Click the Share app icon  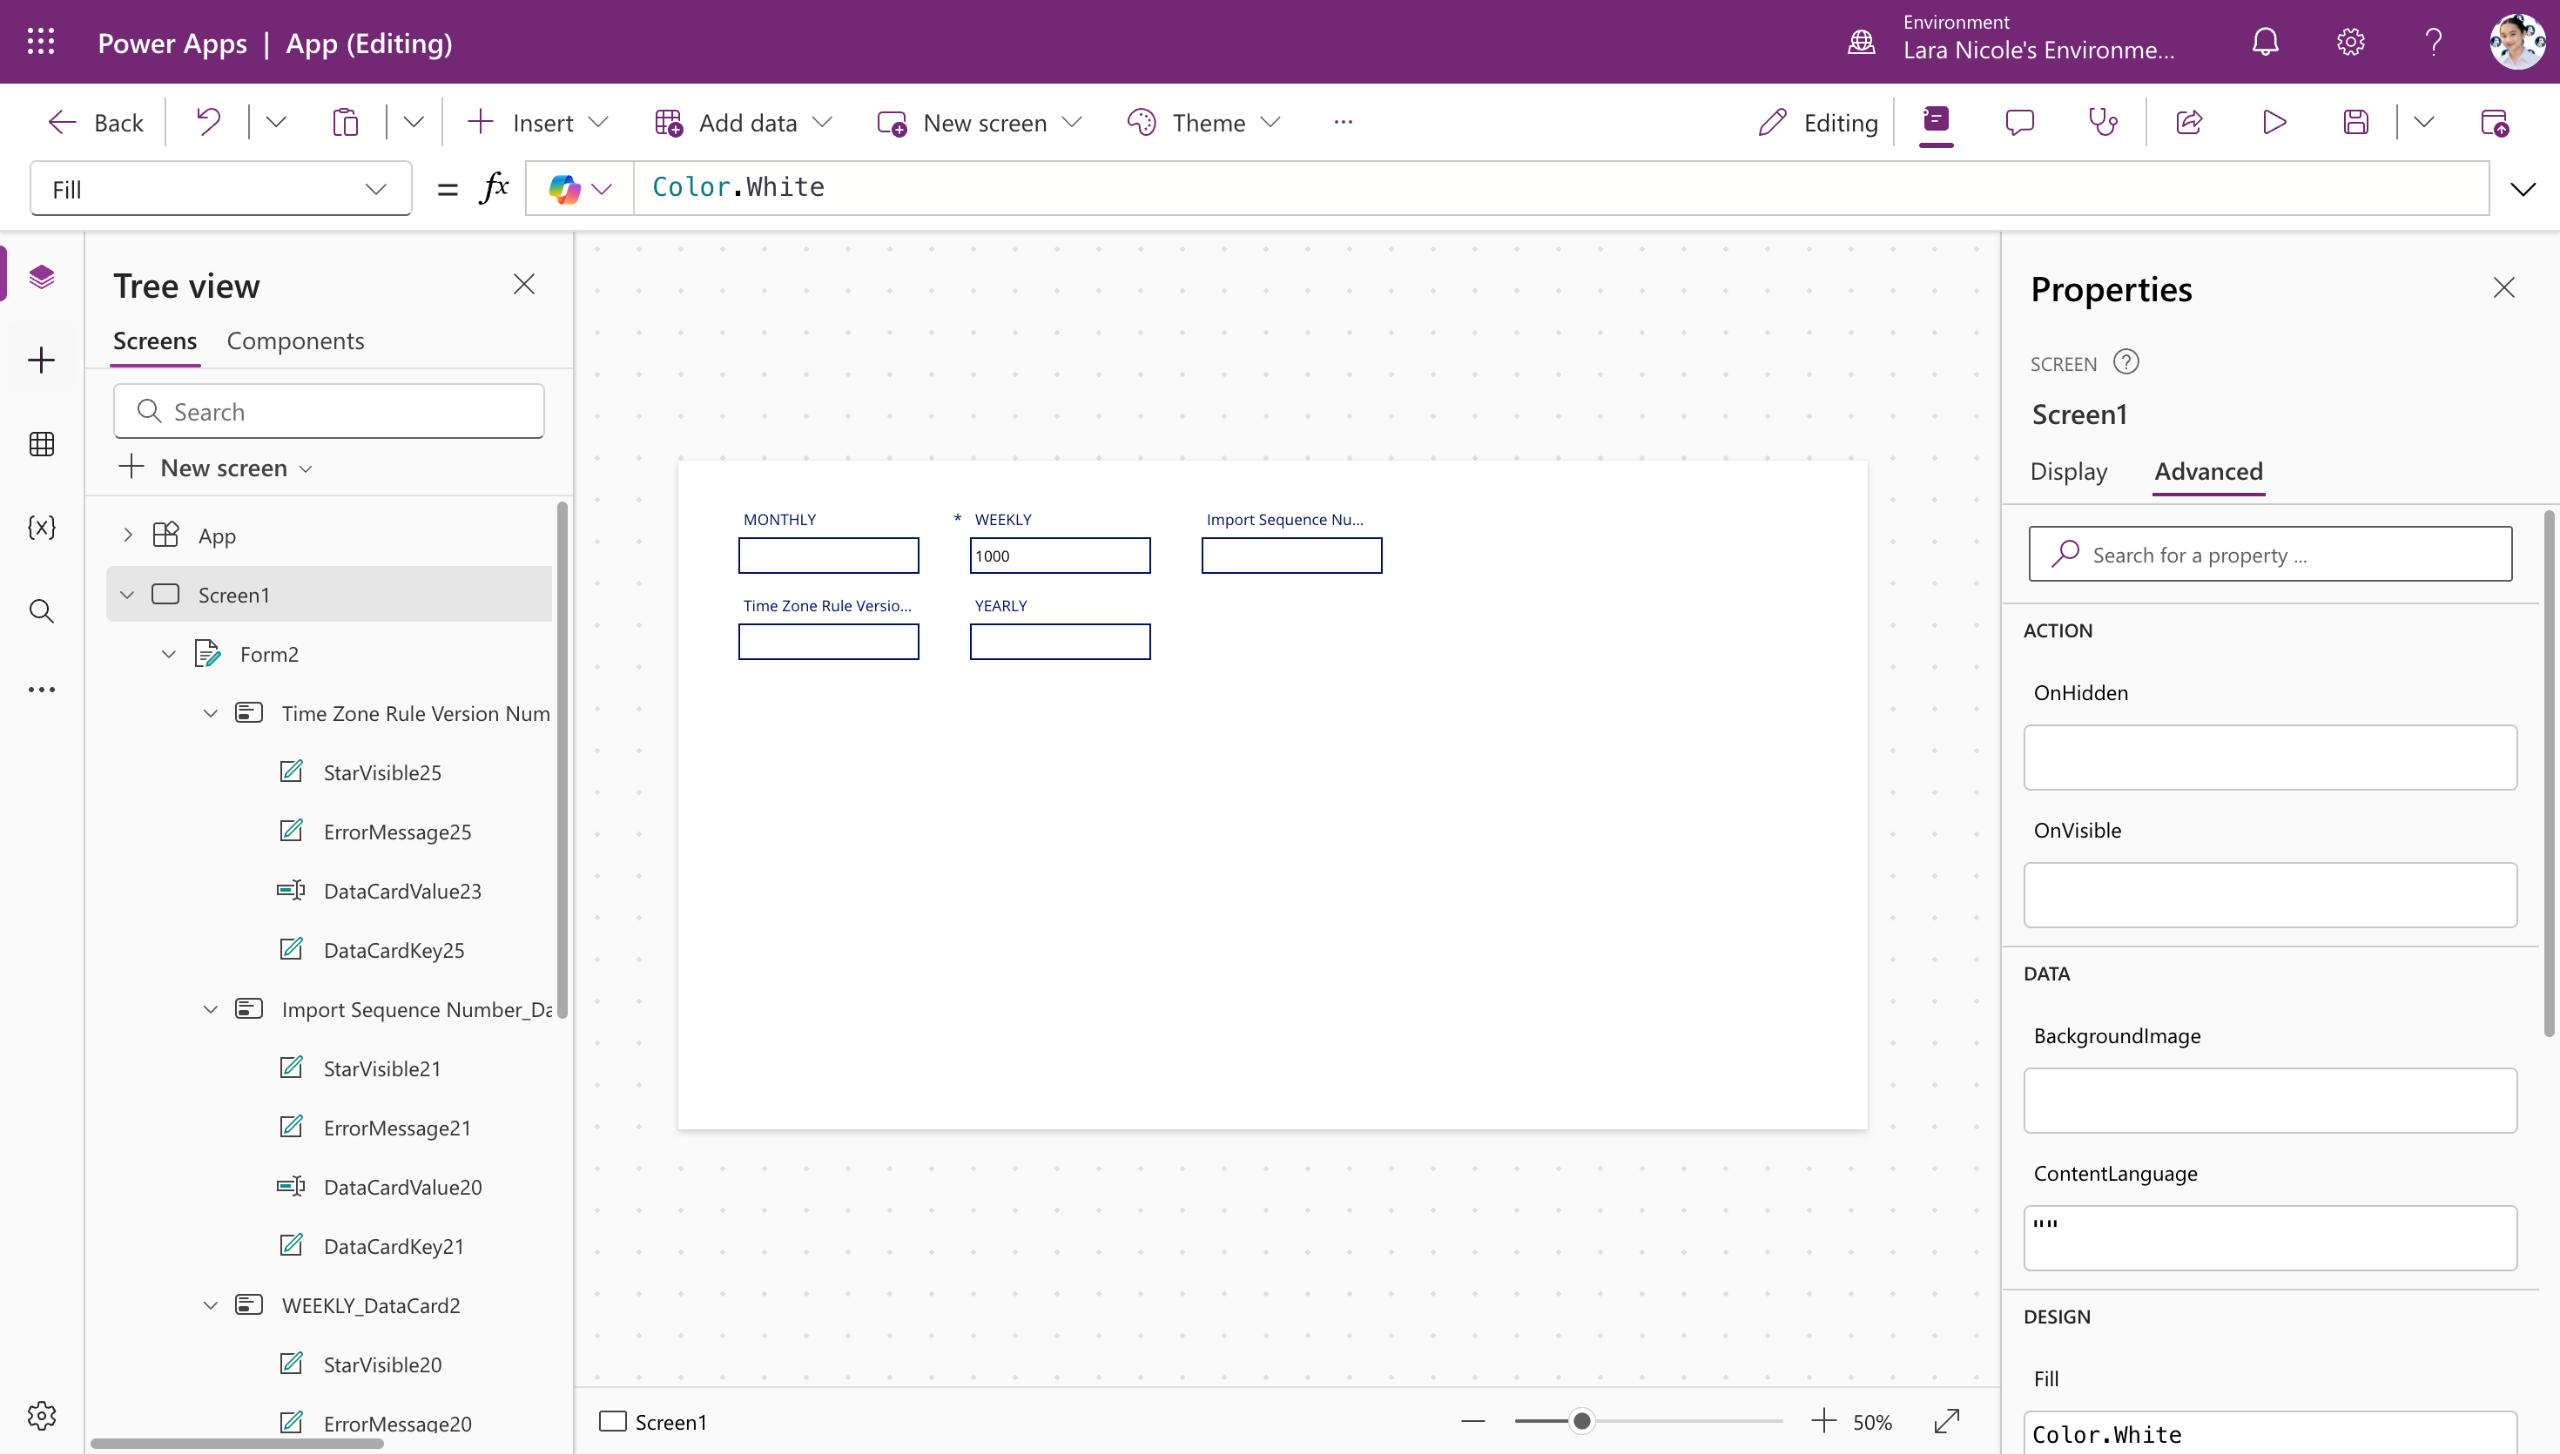pyautogui.click(x=2189, y=122)
